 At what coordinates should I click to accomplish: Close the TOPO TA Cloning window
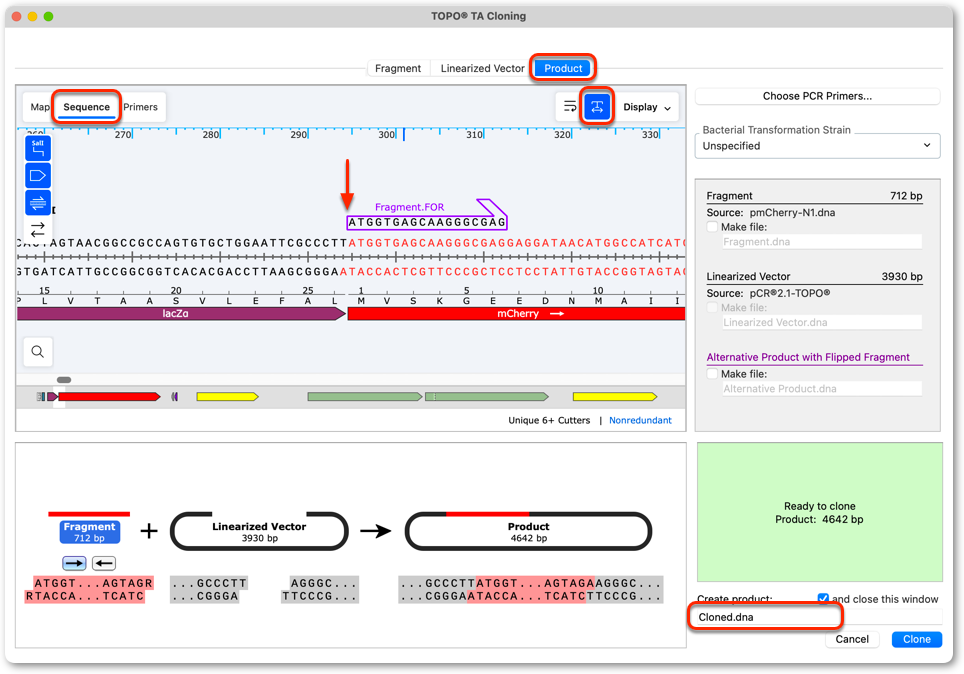17,17
